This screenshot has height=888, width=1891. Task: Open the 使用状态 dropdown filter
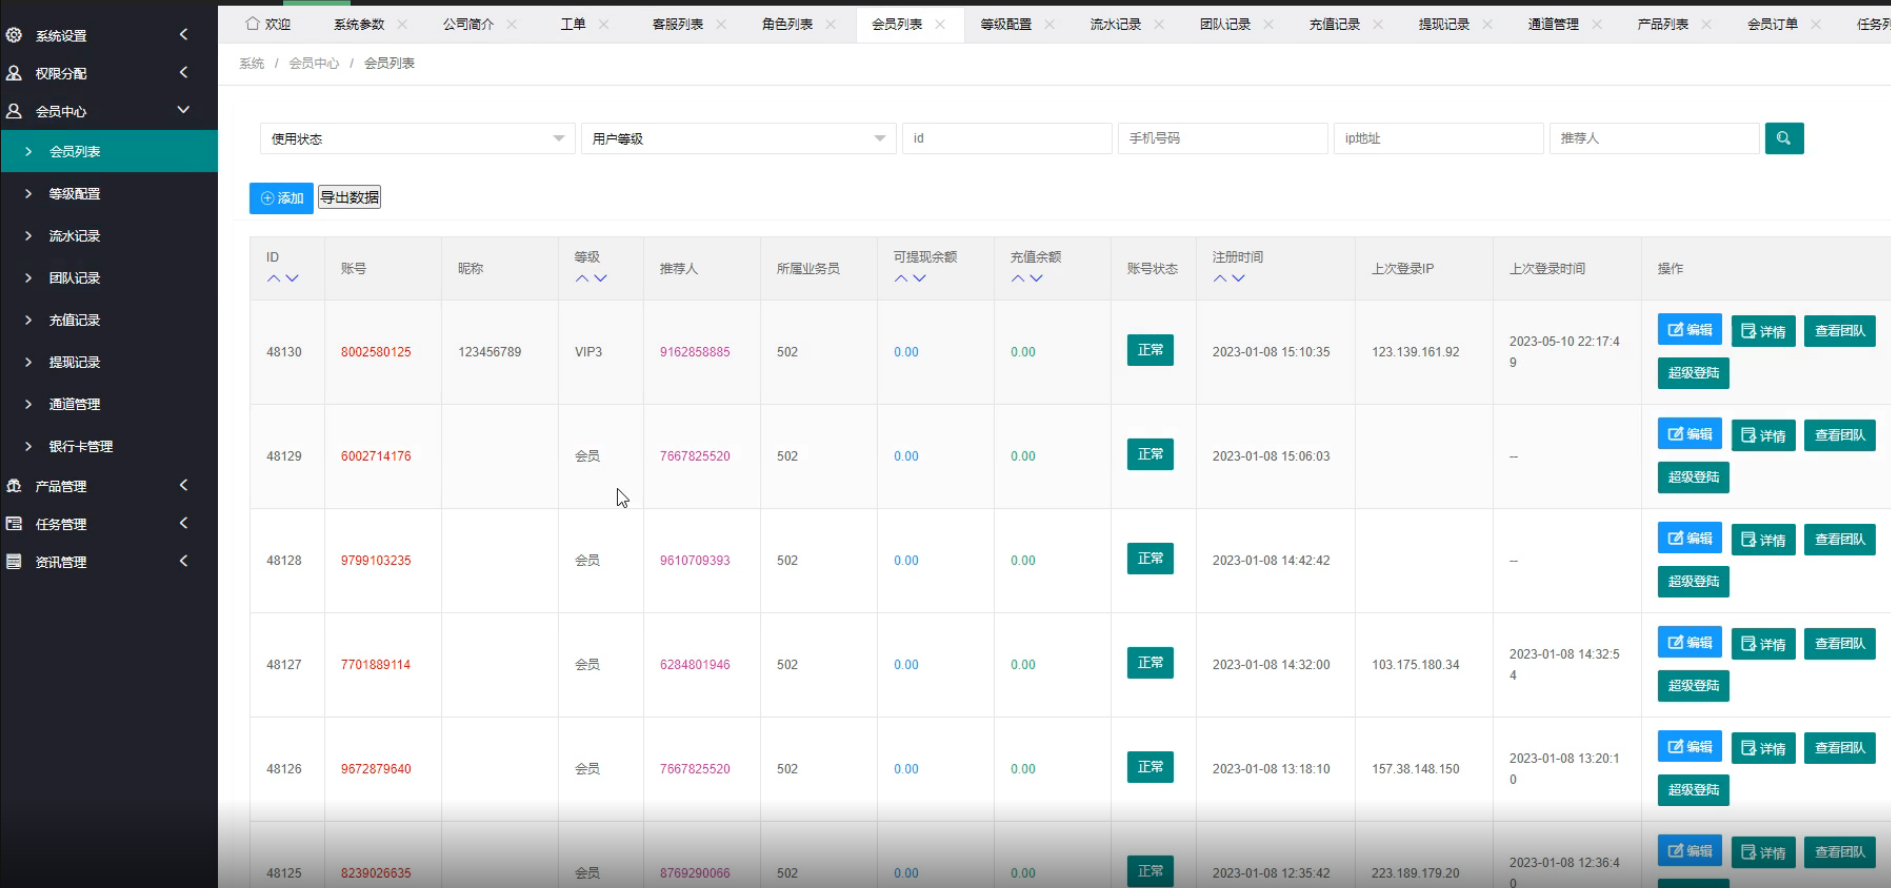pos(417,139)
